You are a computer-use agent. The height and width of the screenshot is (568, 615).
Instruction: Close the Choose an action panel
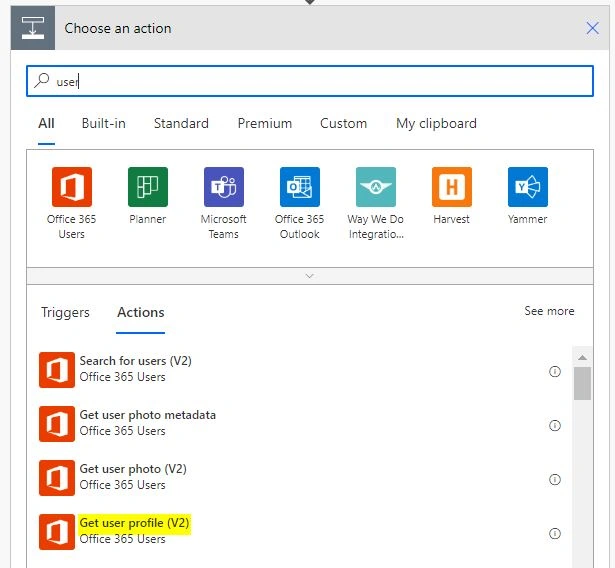(592, 28)
